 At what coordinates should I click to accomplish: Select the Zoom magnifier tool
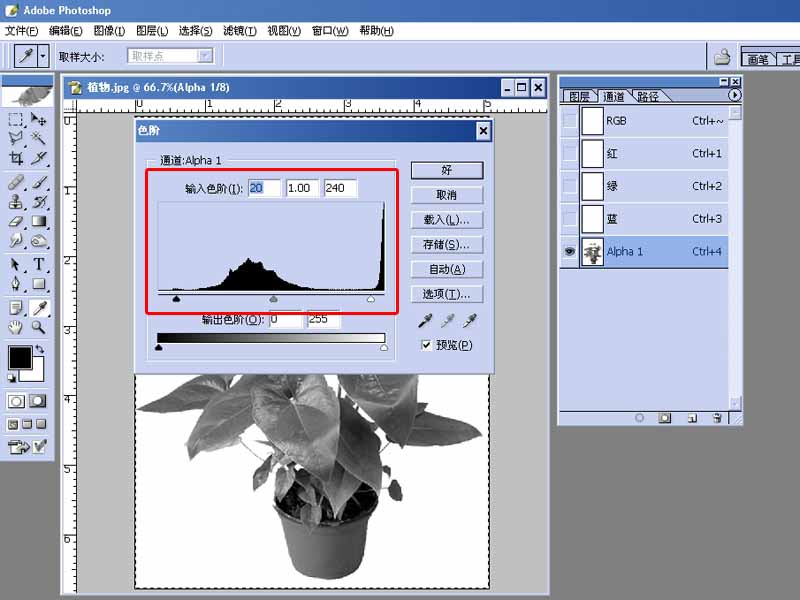[x=39, y=327]
